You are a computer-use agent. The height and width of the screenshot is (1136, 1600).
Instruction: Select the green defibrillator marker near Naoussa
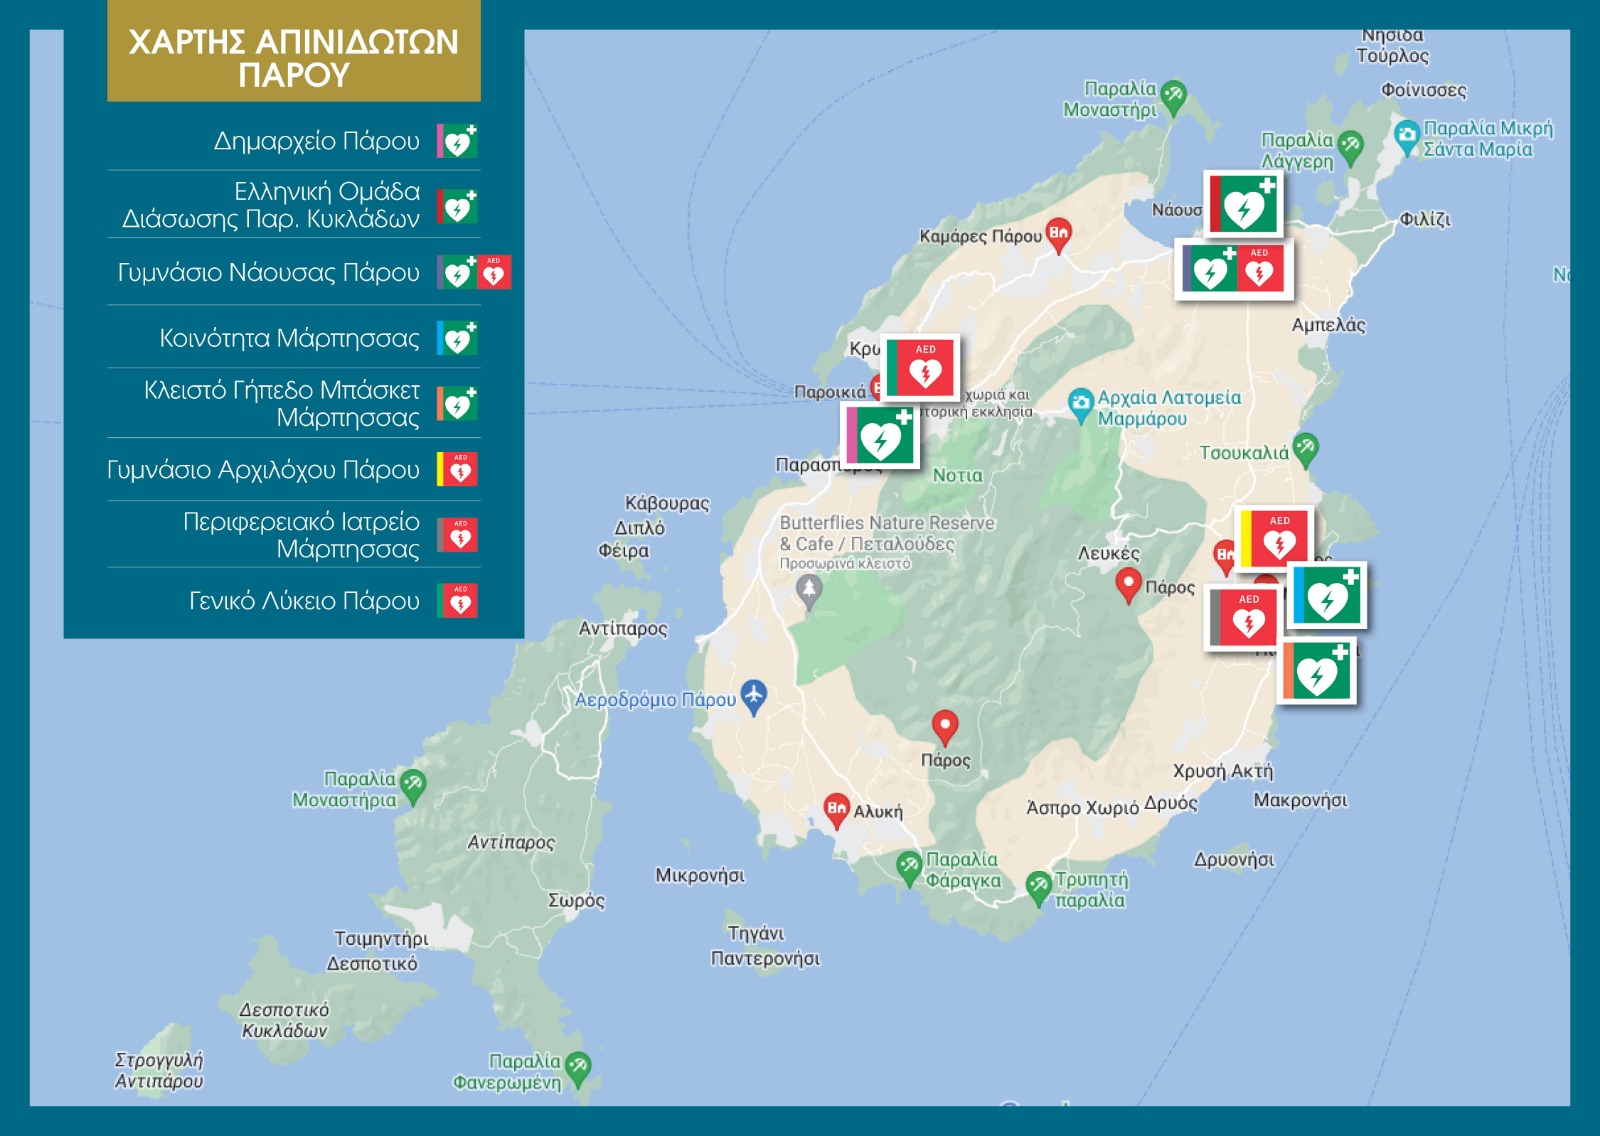[1243, 204]
